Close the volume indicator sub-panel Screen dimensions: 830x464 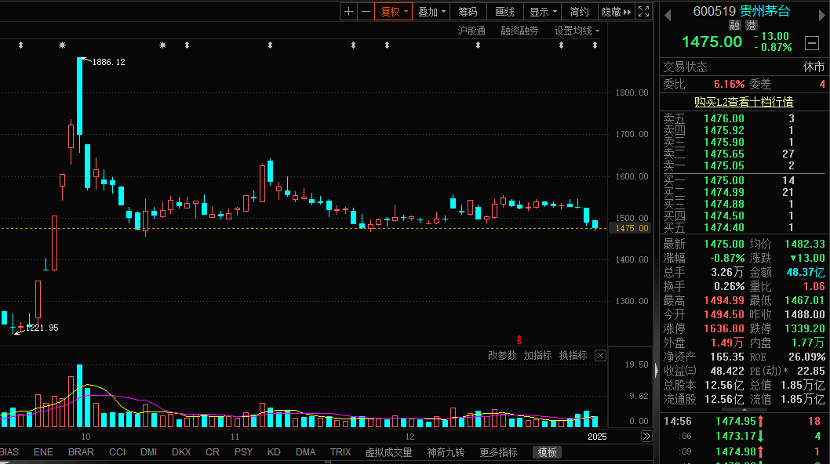[x=600, y=355]
